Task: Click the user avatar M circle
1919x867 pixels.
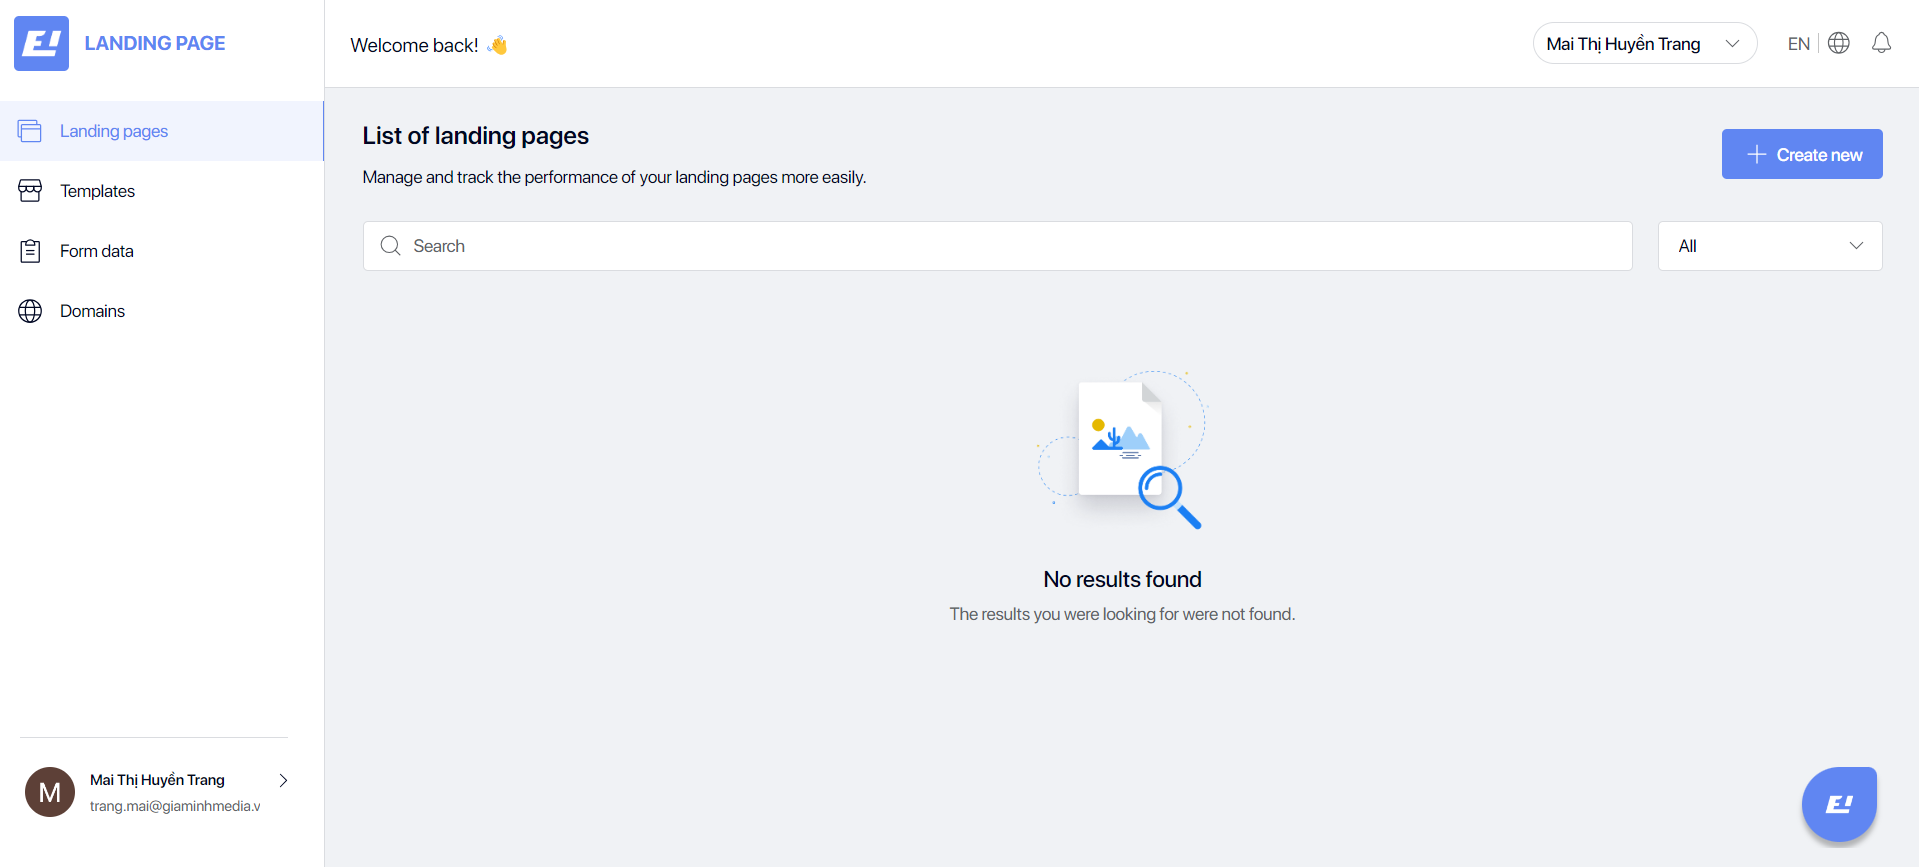Action: 50,792
